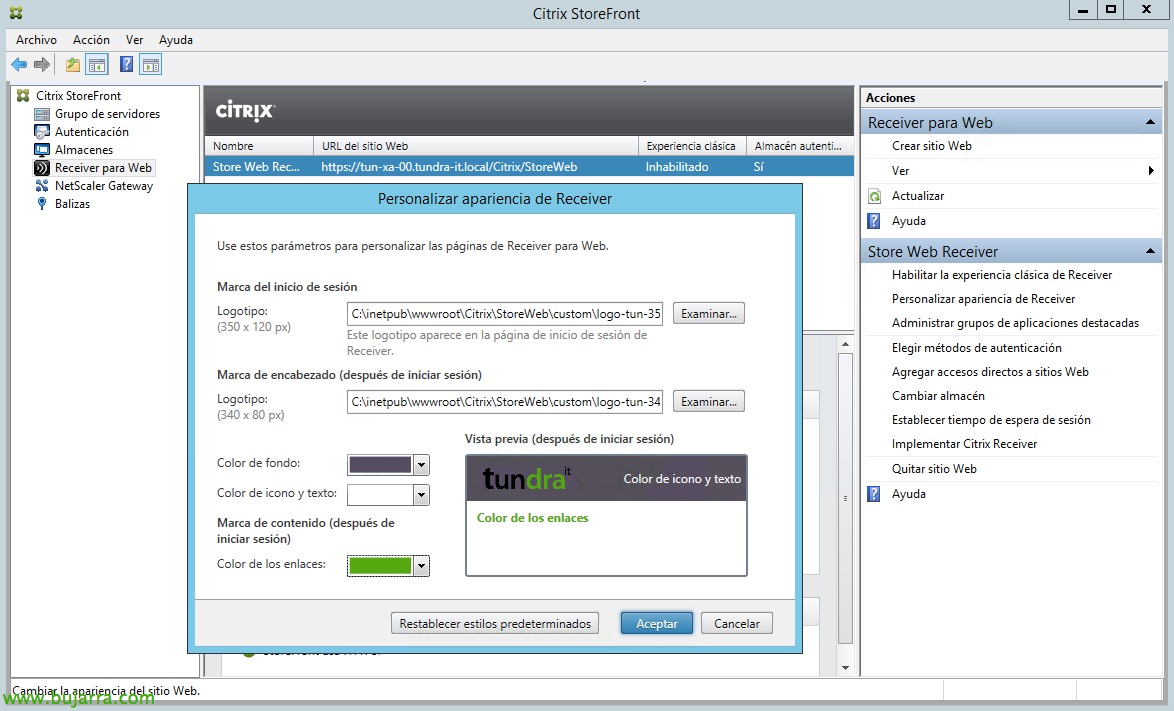
Task: Click the details pane scrollbar down arrow
Action: click(845, 668)
